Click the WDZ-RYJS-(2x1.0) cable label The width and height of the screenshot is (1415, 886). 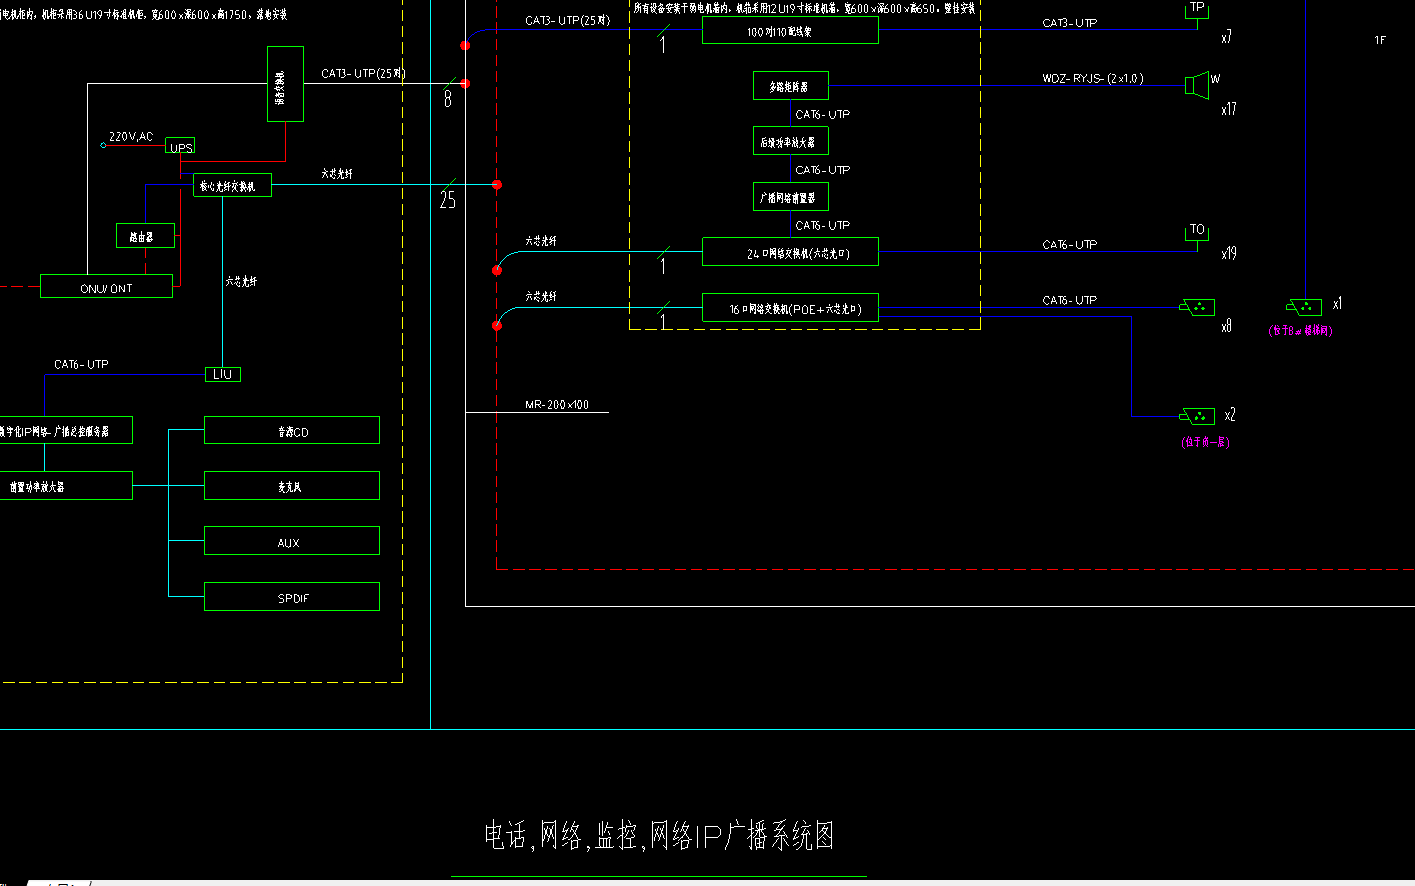(1092, 78)
